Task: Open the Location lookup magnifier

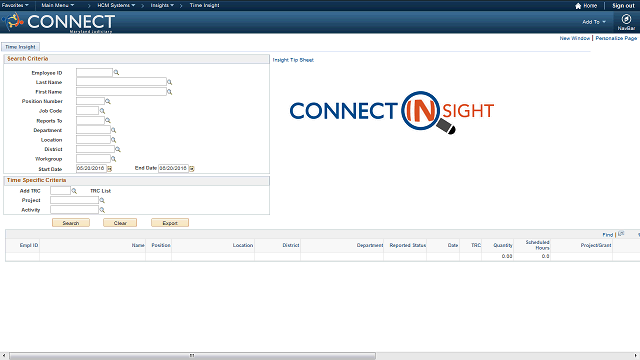Action: [x=114, y=140]
